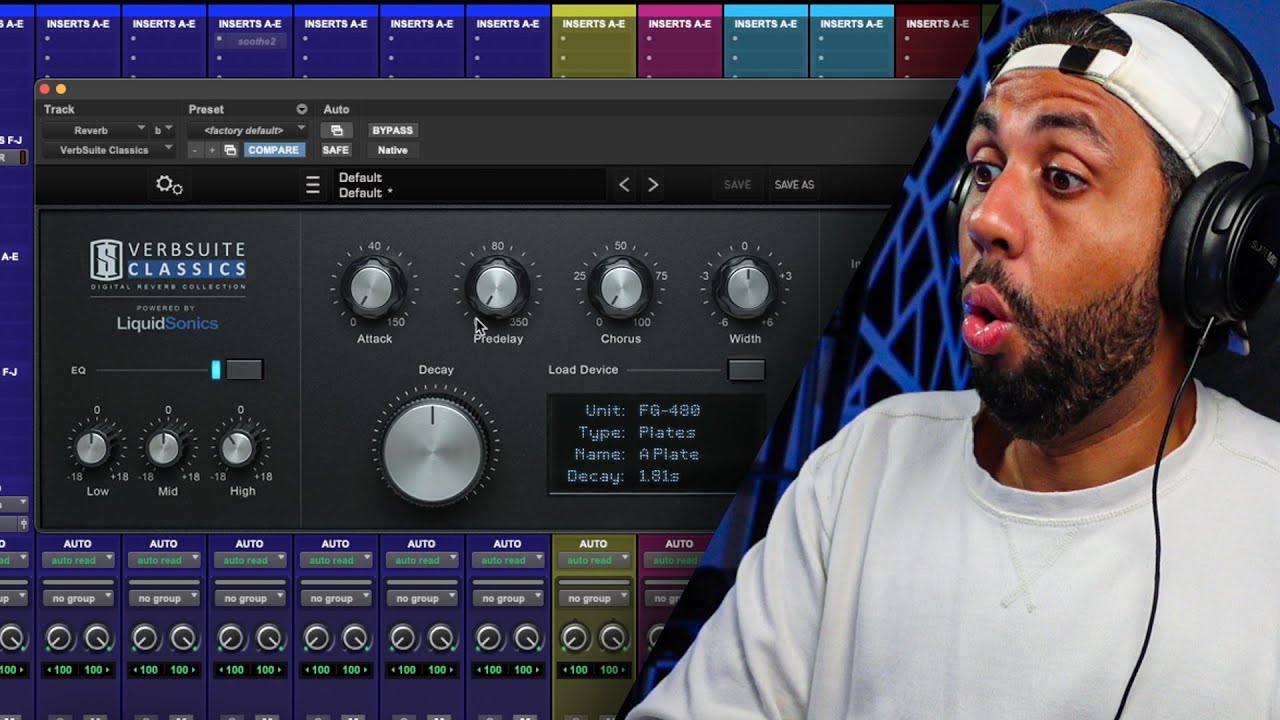The width and height of the screenshot is (1280, 720).
Task: Click the Predelay knob
Action: (497, 287)
